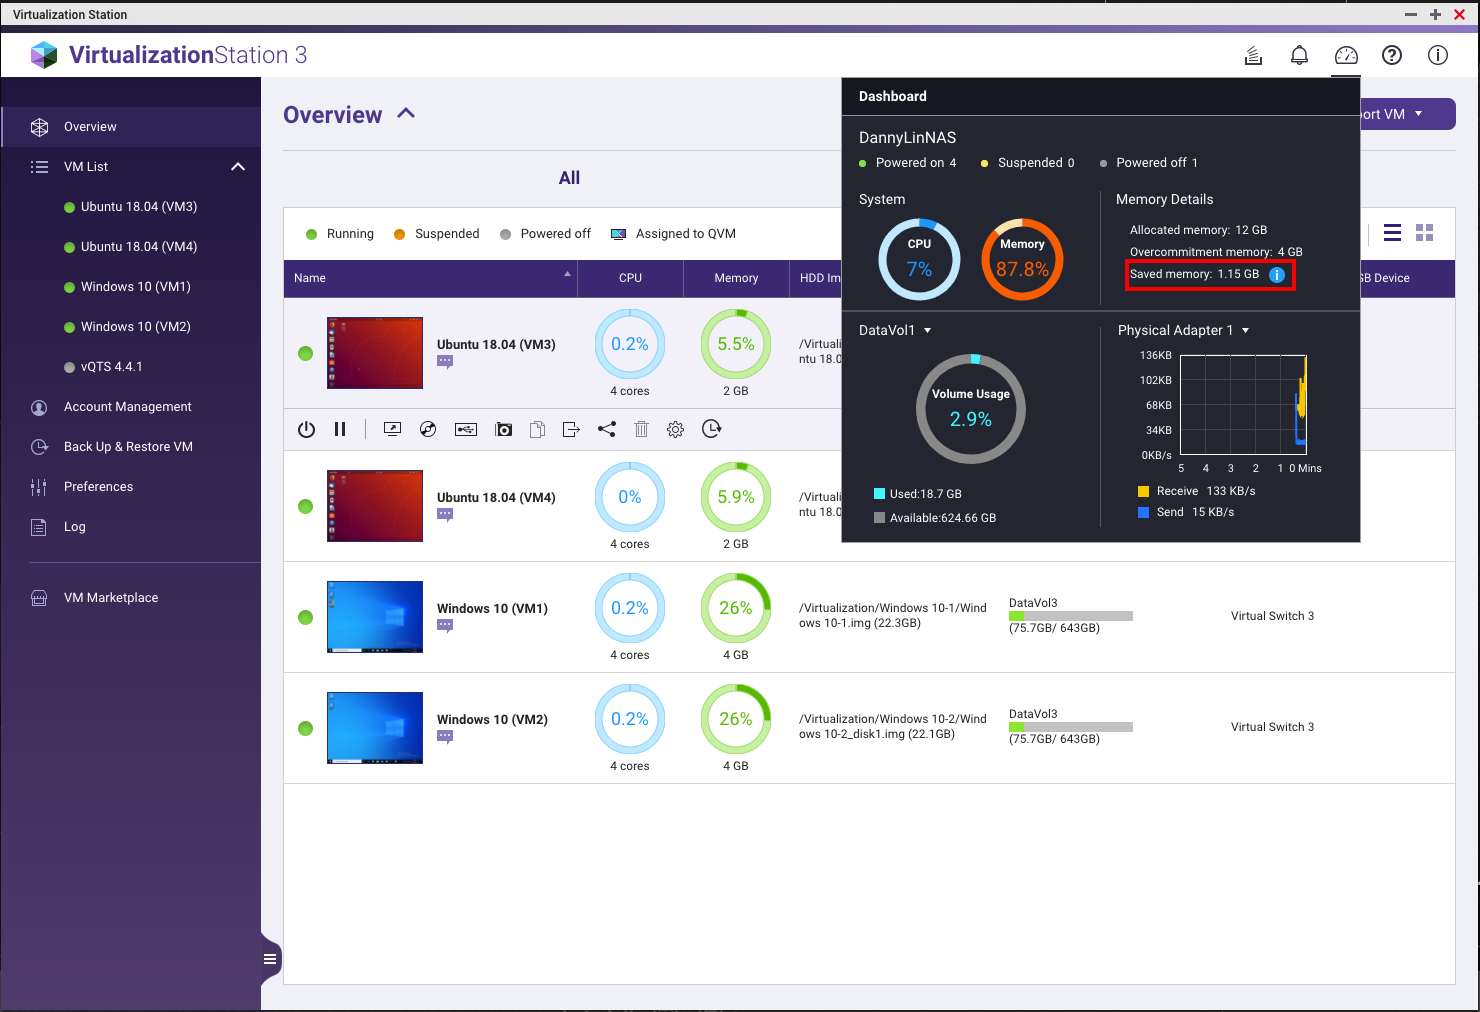Click the share icon in the VM toolbar

[607, 429]
